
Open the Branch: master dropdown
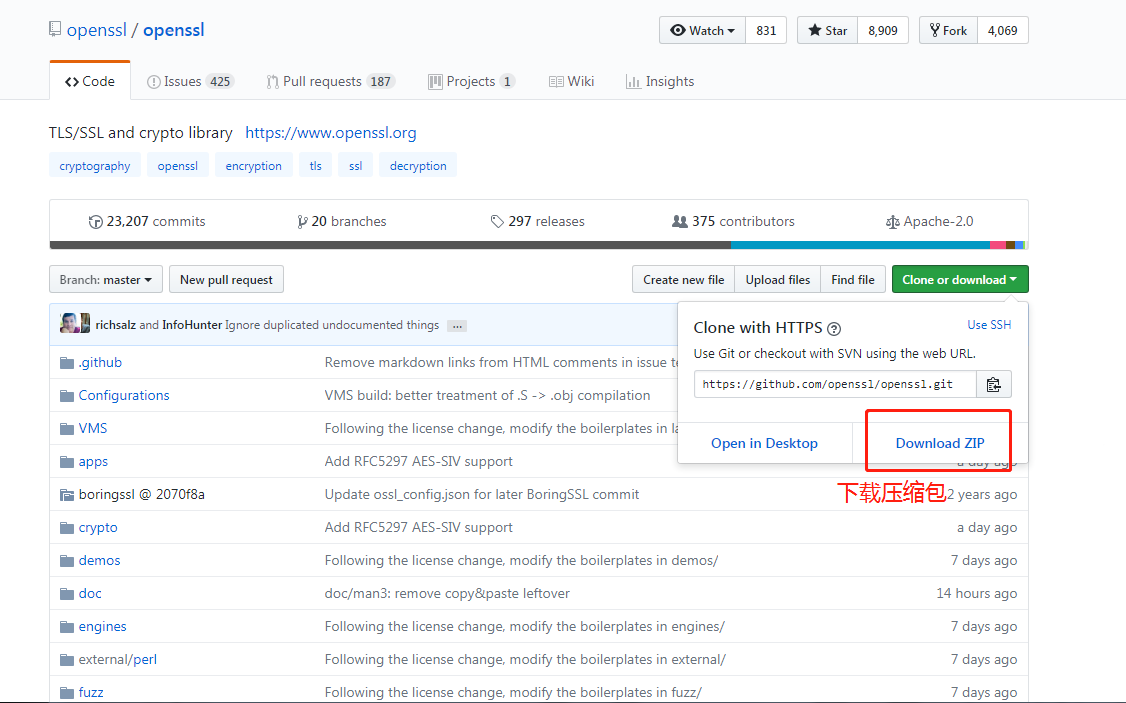[106, 279]
